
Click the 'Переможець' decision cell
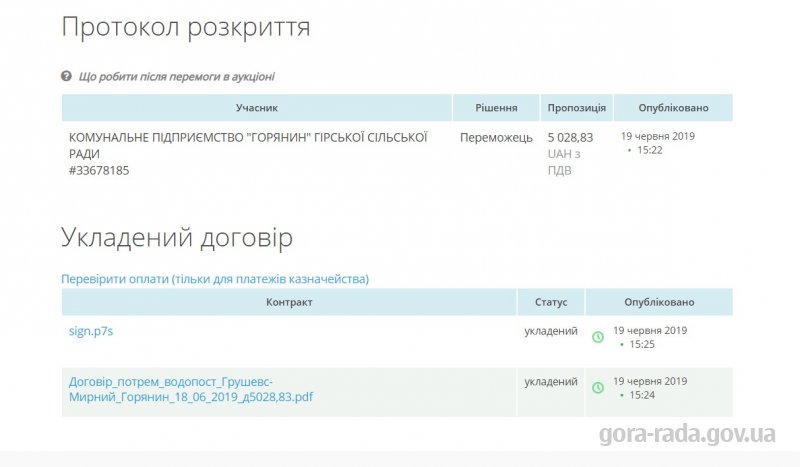pyautogui.click(x=496, y=137)
